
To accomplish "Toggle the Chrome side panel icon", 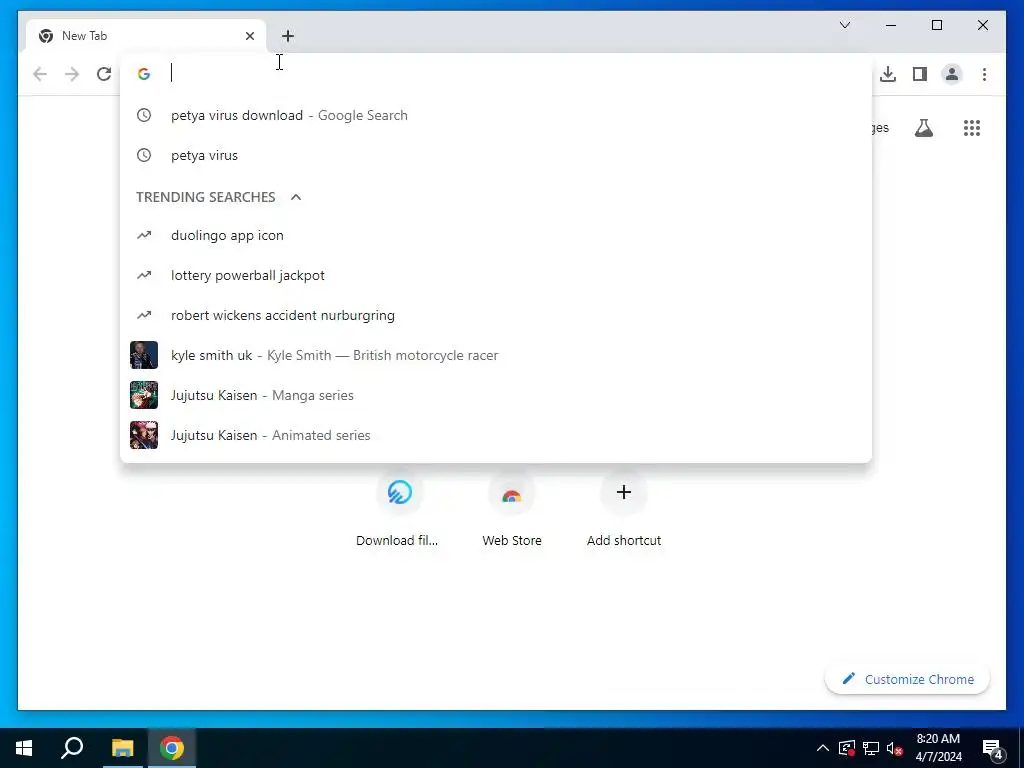I will pos(920,74).
